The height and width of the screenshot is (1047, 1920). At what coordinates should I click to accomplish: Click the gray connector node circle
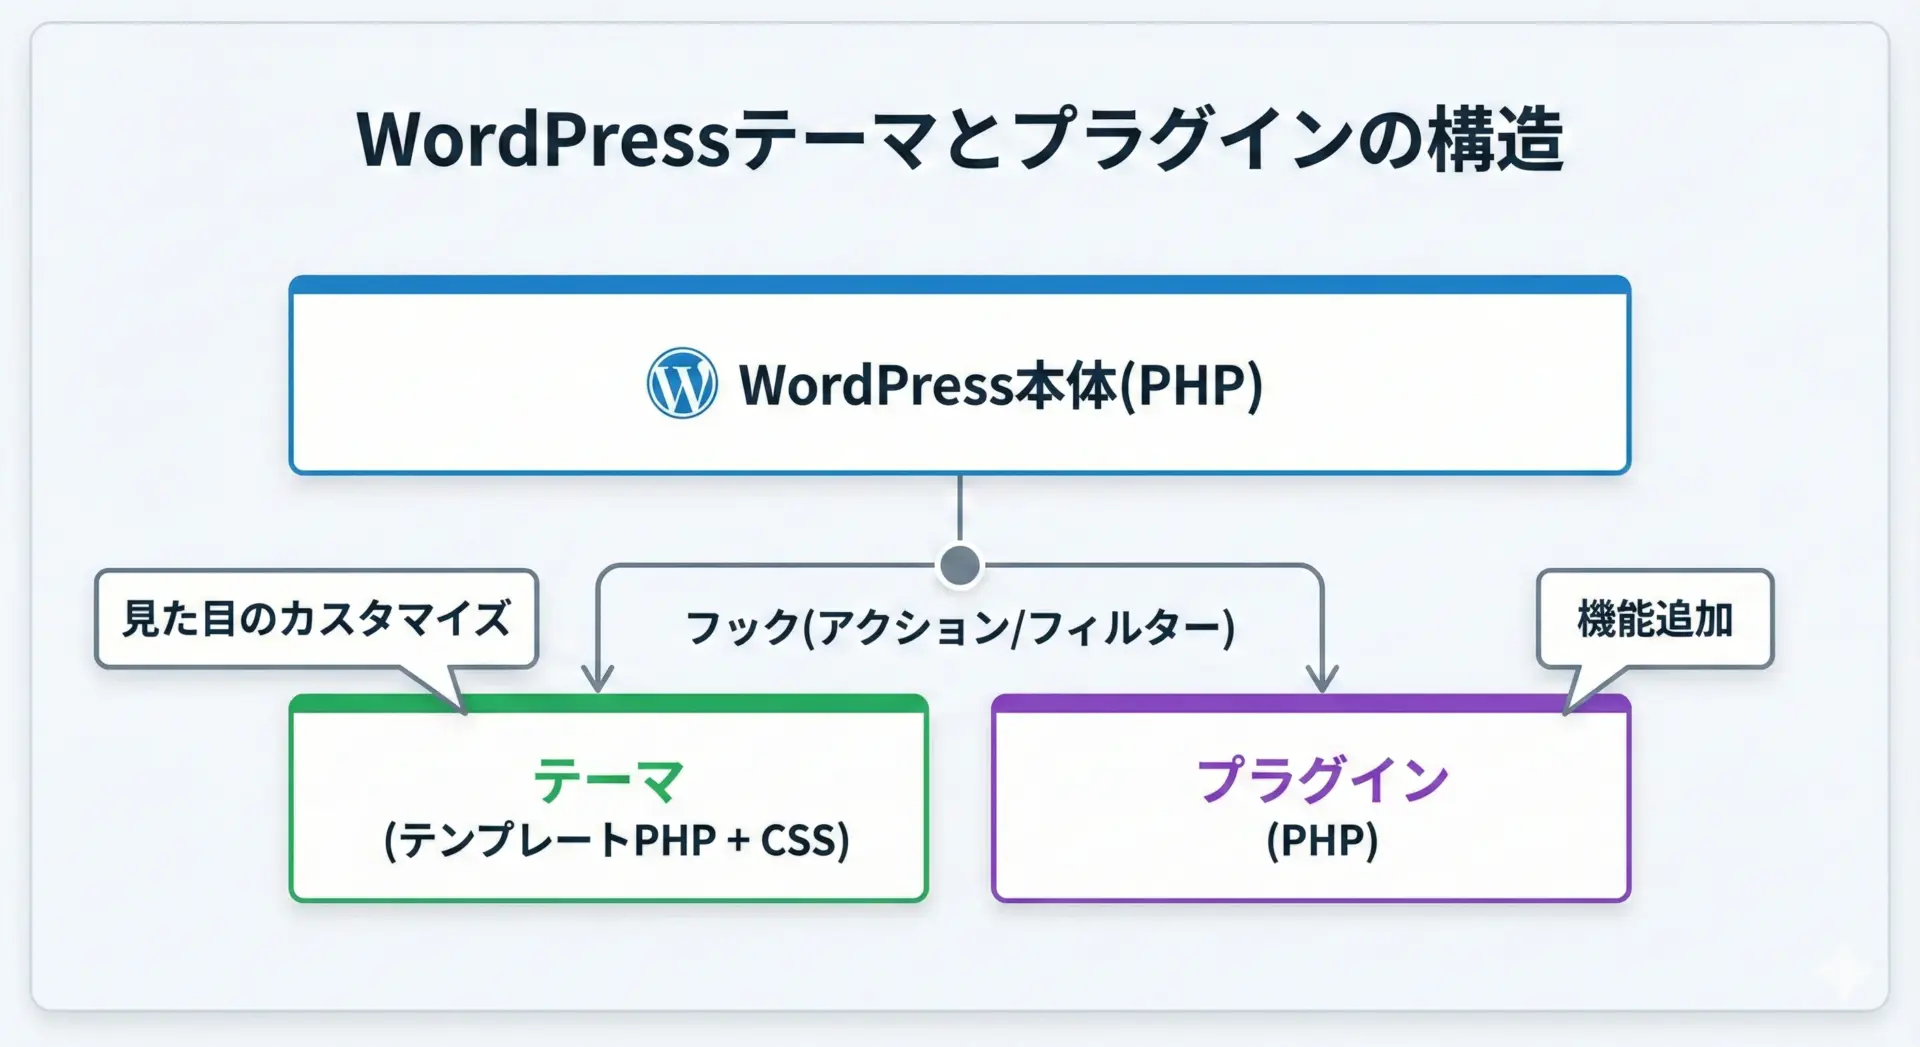(x=960, y=566)
